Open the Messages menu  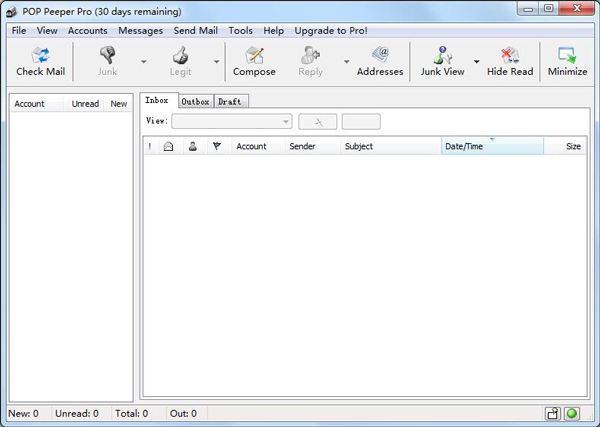140,31
